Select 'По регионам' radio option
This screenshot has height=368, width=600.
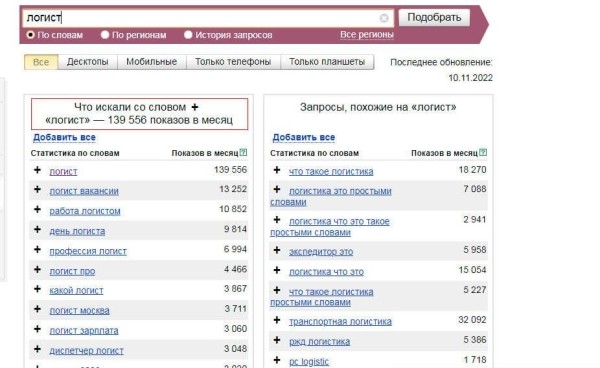tap(105, 35)
